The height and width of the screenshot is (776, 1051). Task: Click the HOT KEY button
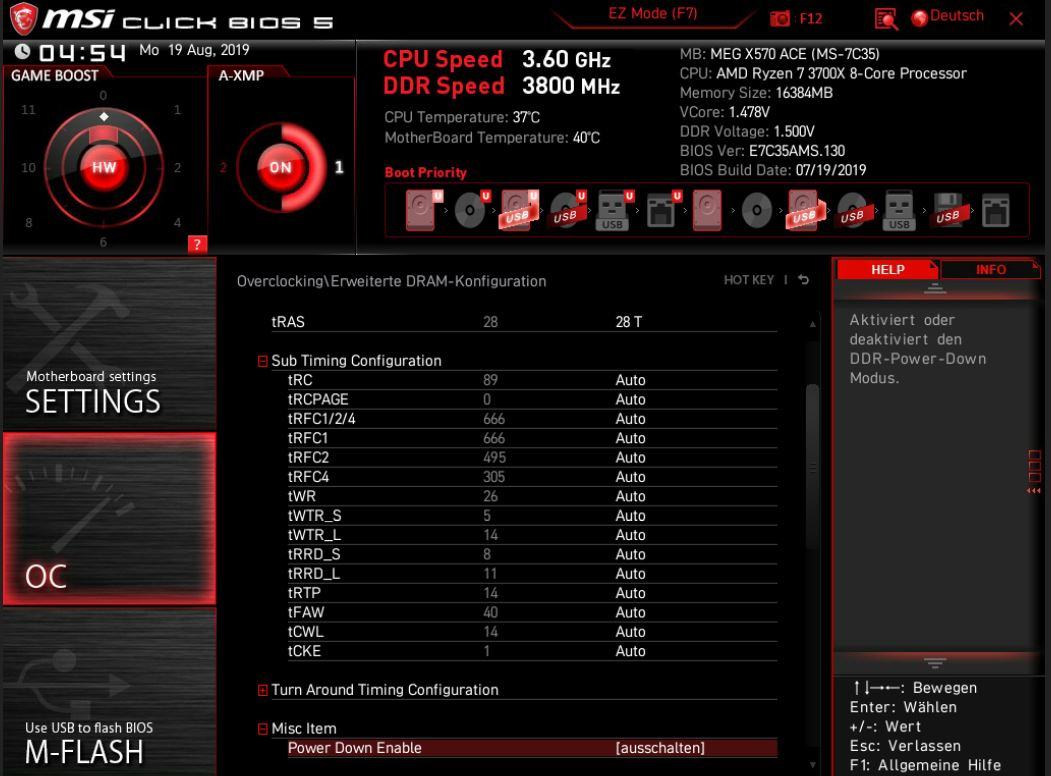click(748, 280)
